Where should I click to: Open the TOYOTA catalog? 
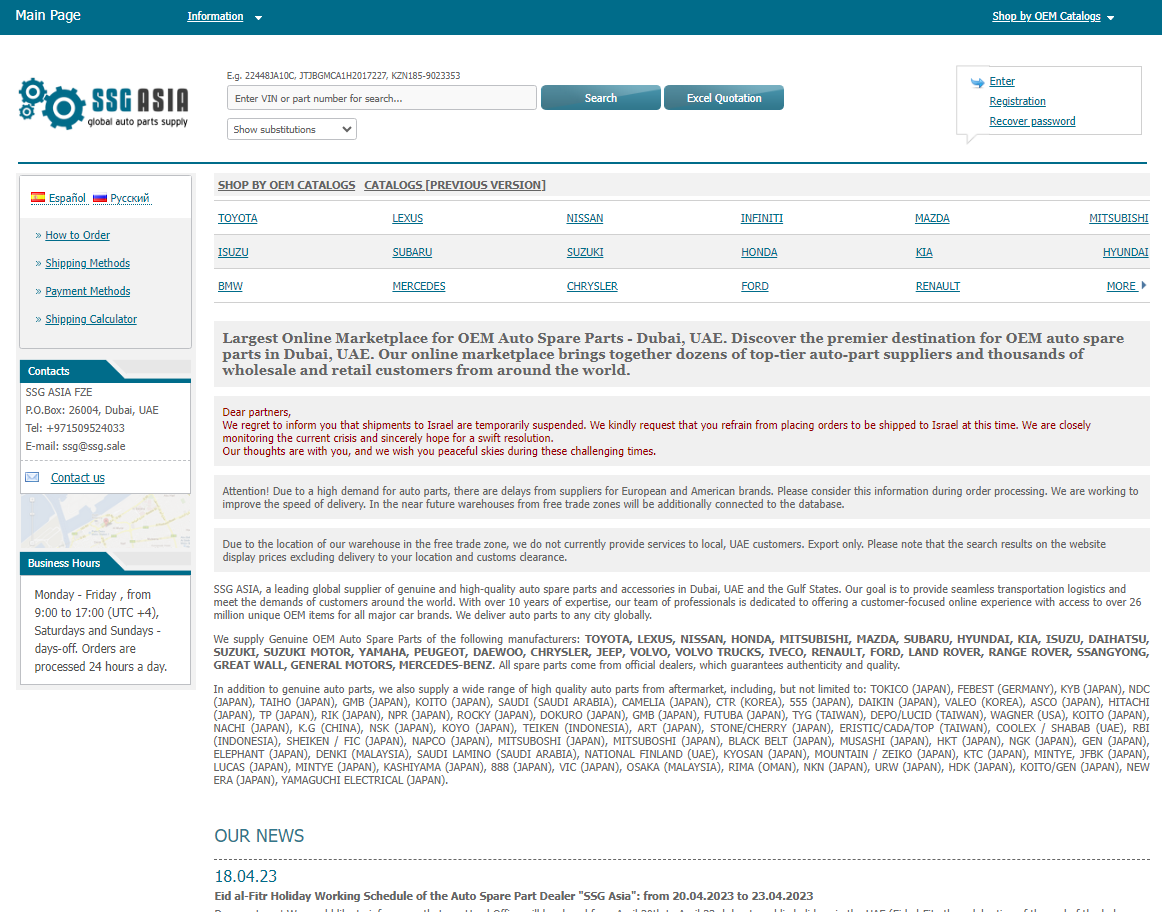(x=238, y=219)
